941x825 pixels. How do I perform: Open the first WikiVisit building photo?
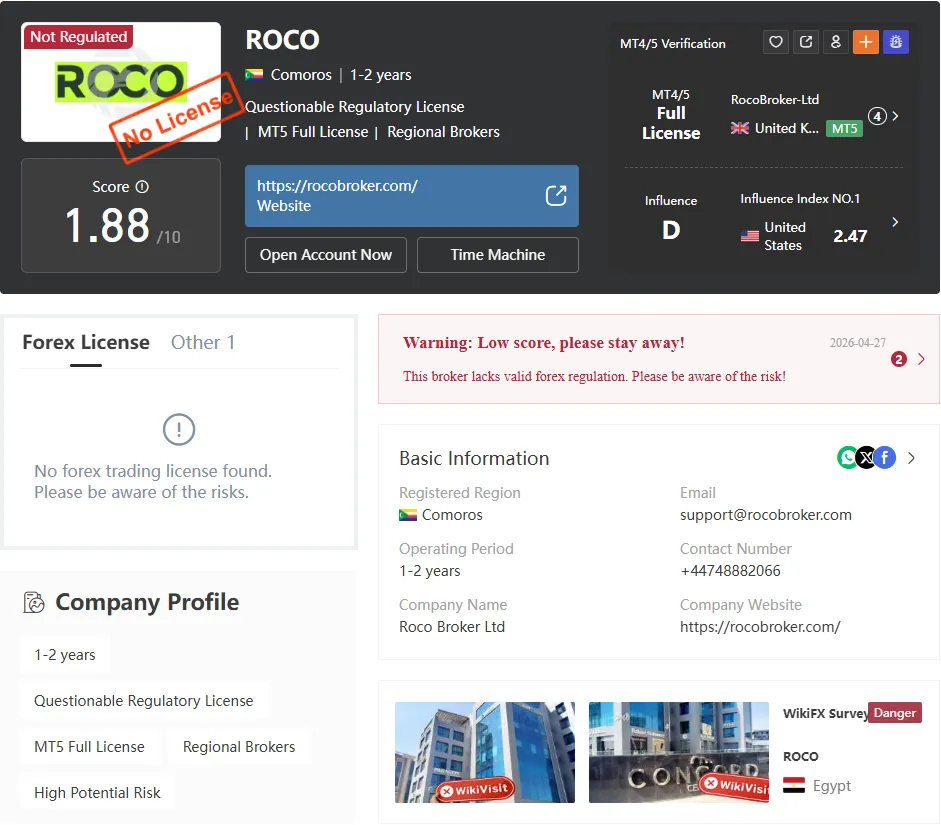pyautogui.click(x=484, y=752)
